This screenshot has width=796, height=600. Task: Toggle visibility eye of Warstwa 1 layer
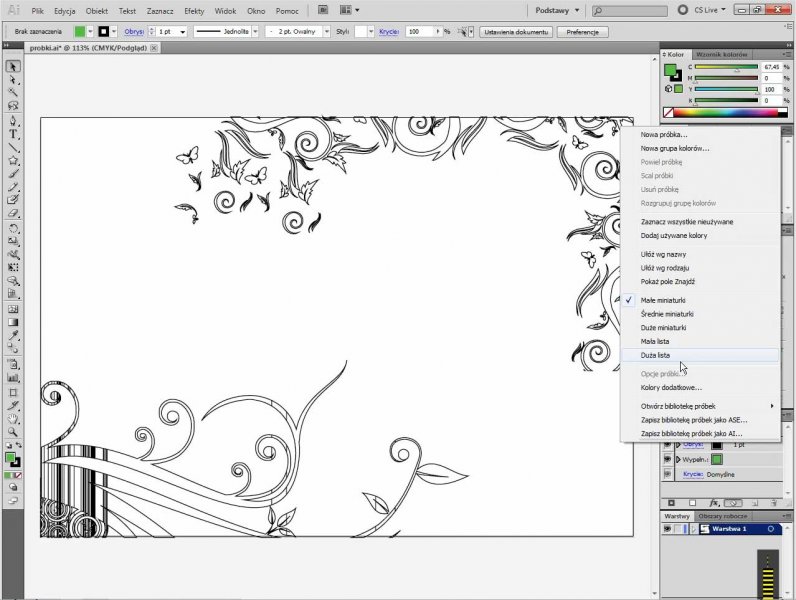point(667,528)
